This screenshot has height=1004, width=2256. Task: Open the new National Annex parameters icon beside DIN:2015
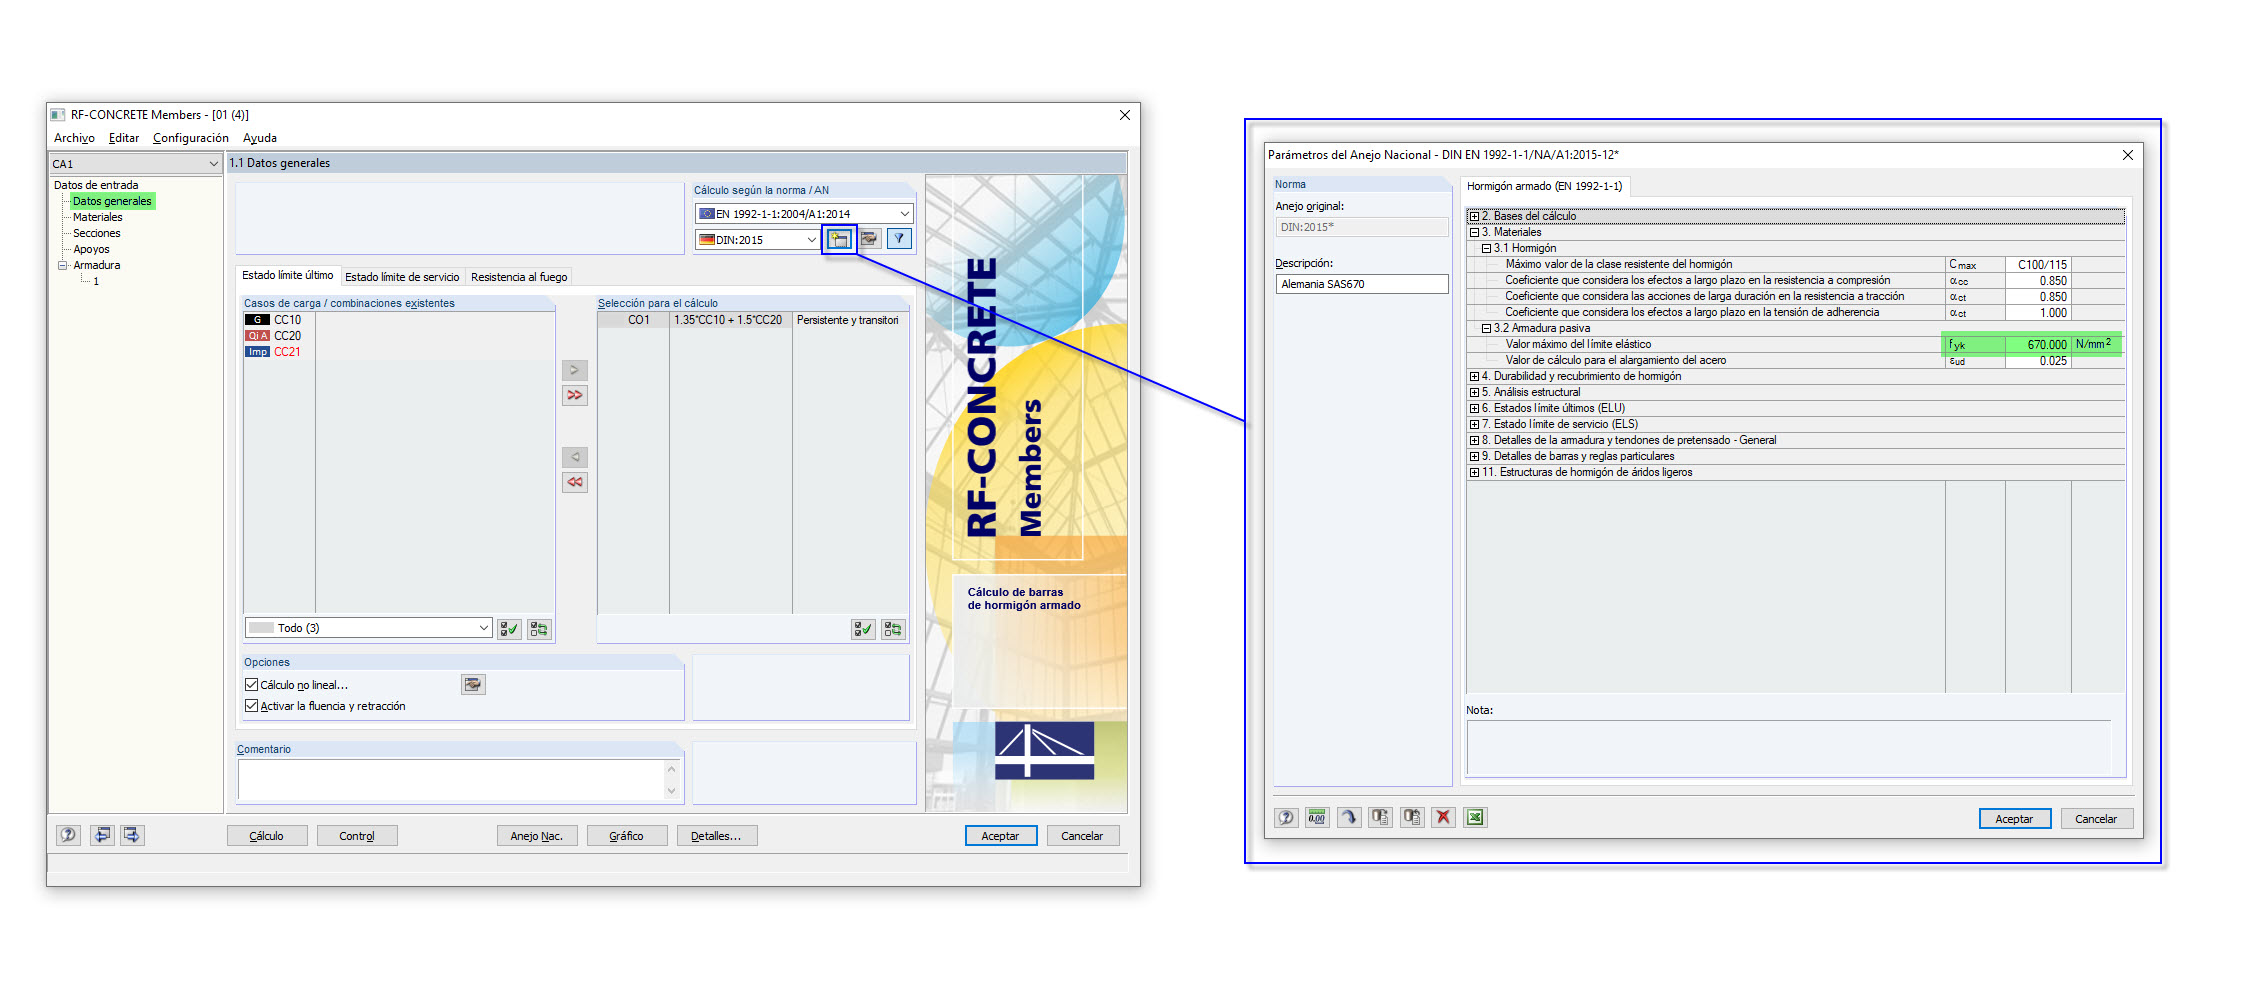tap(839, 239)
